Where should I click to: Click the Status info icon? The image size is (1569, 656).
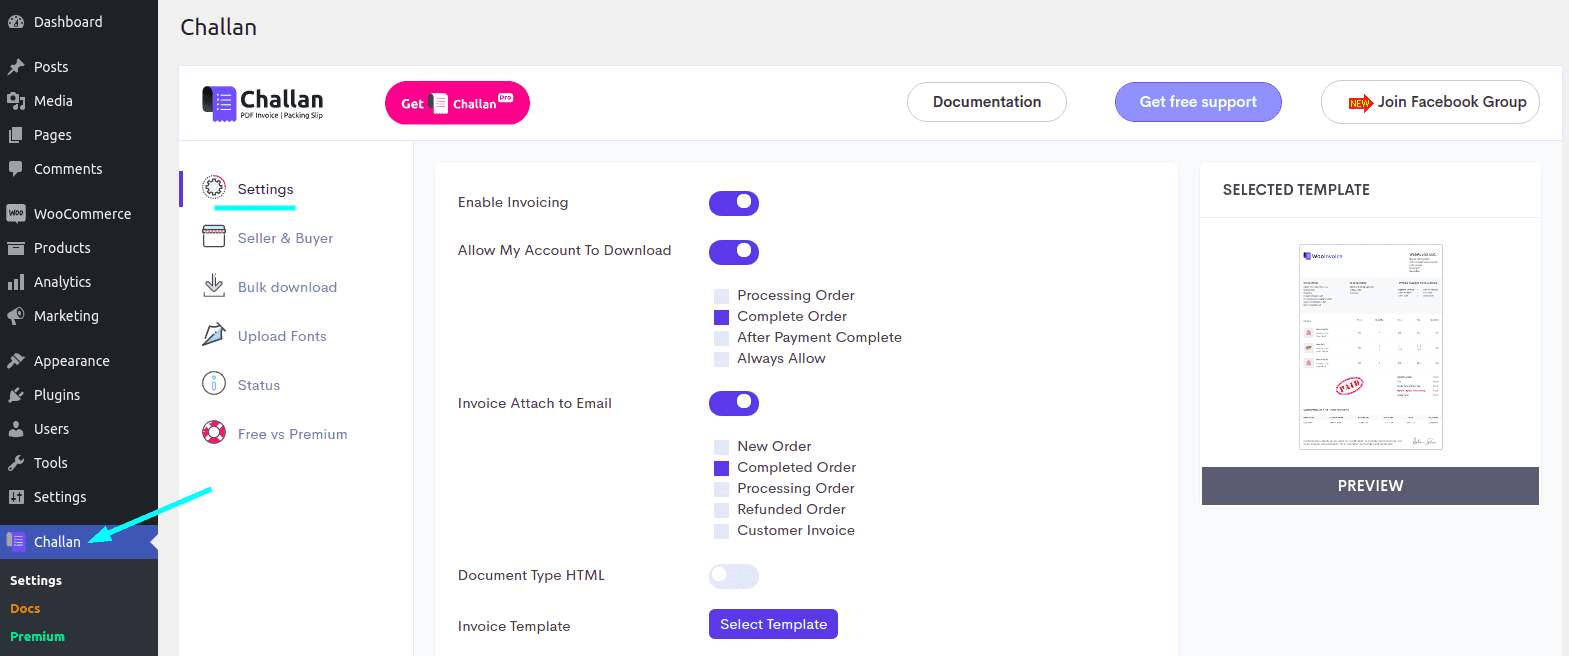[214, 383]
